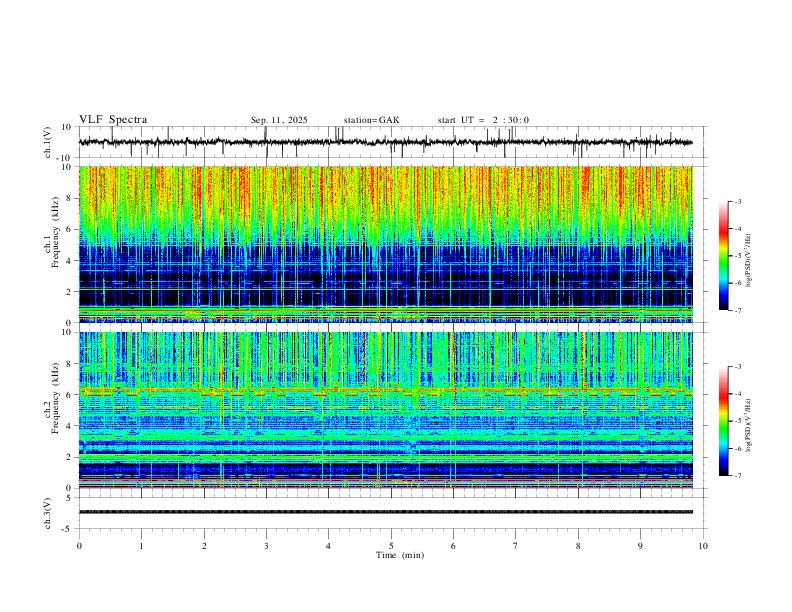Click the lower color scale bar
Image resolution: width=792 pixels, height=612 pixels.
pos(723,421)
